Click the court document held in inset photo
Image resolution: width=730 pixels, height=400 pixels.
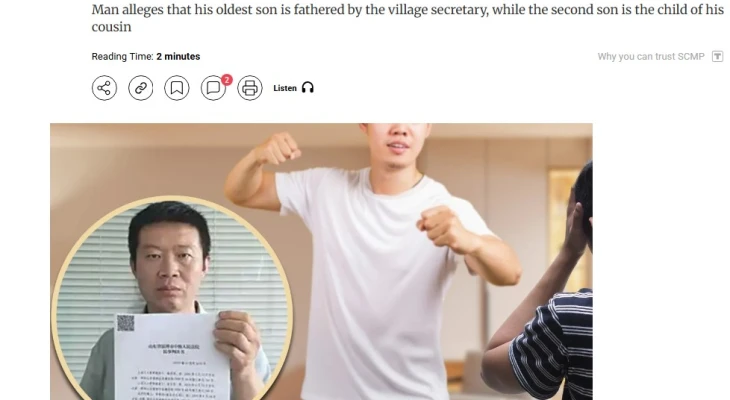[171, 356]
